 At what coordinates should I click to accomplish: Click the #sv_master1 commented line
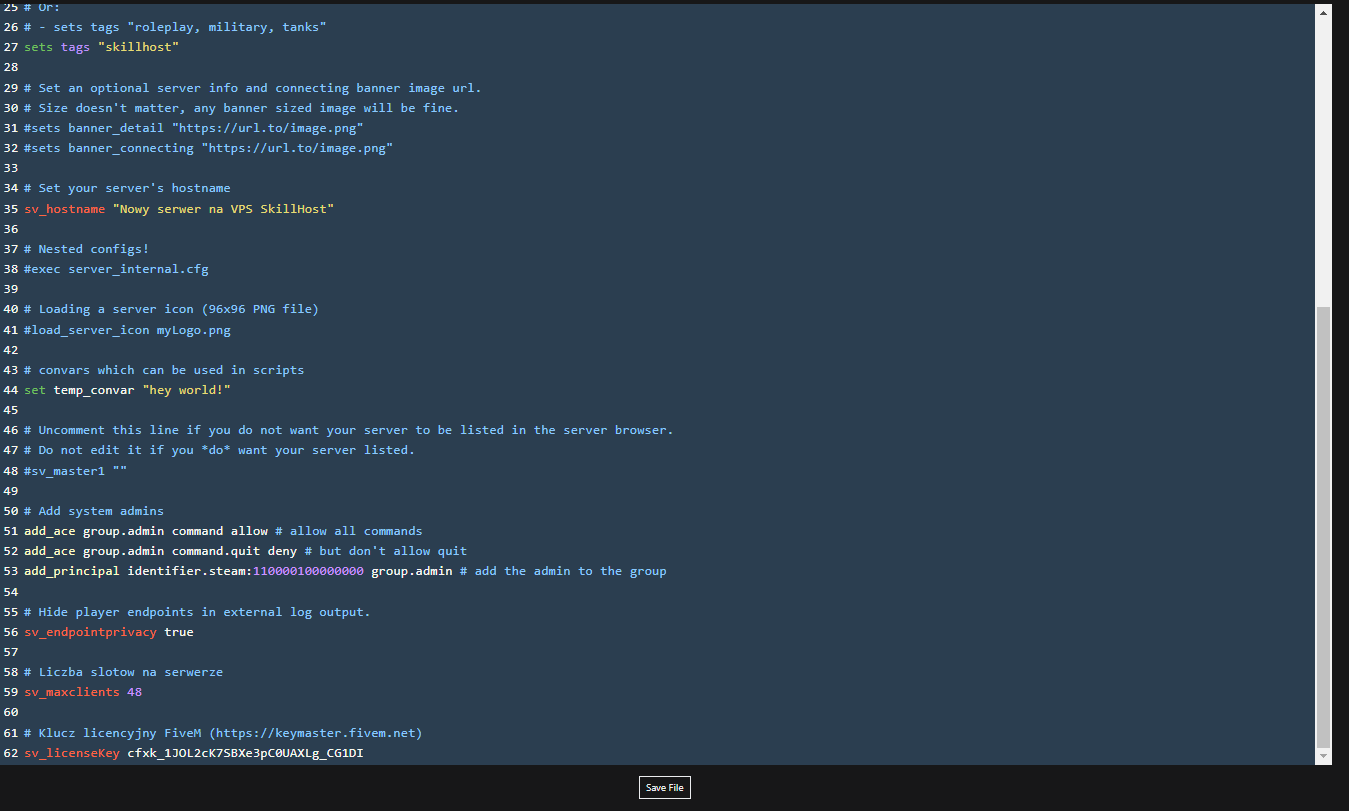[75, 470]
